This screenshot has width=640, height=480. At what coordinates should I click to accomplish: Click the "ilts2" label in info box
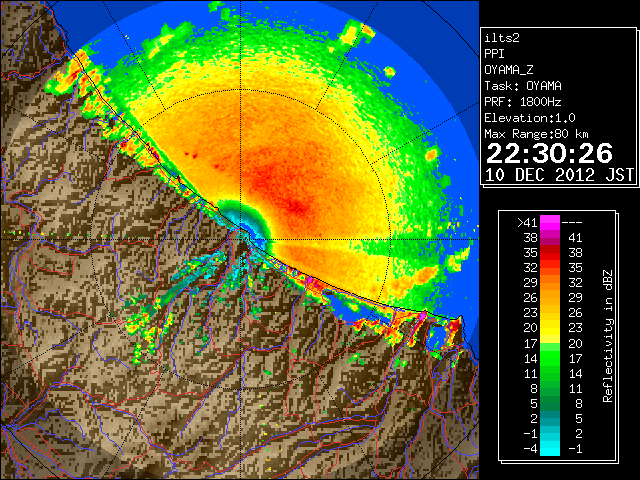pyautogui.click(x=502, y=38)
